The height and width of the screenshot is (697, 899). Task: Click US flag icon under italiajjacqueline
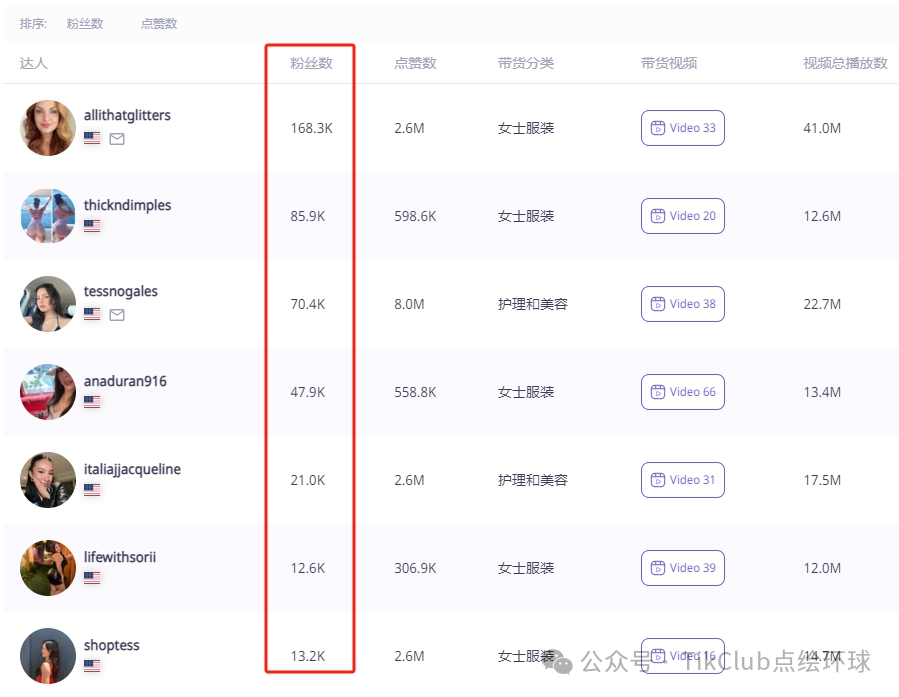point(92,490)
